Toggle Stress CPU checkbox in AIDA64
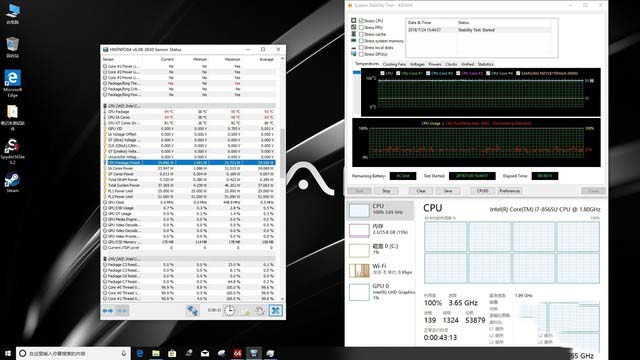Image resolution: width=640 pixels, height=360 pixels. point(361,20)
